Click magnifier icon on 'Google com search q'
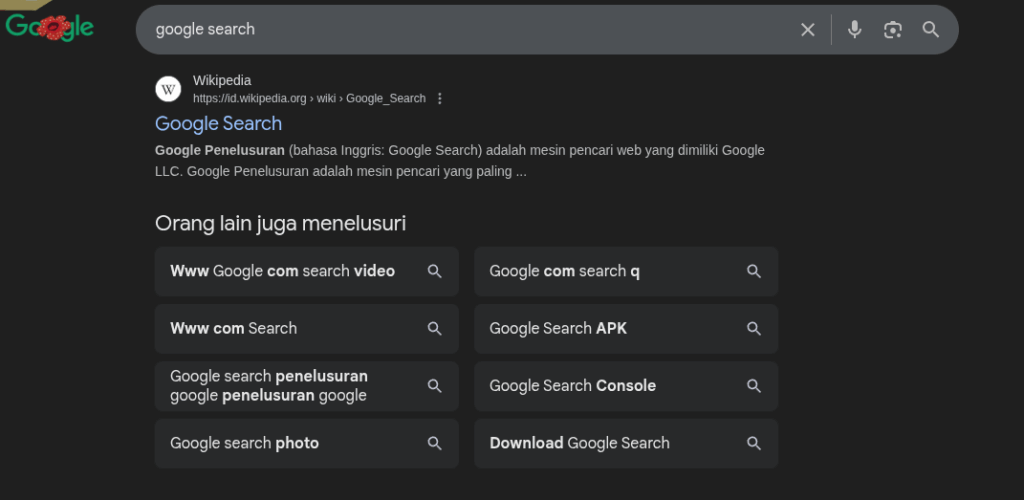 coord(754,271)
